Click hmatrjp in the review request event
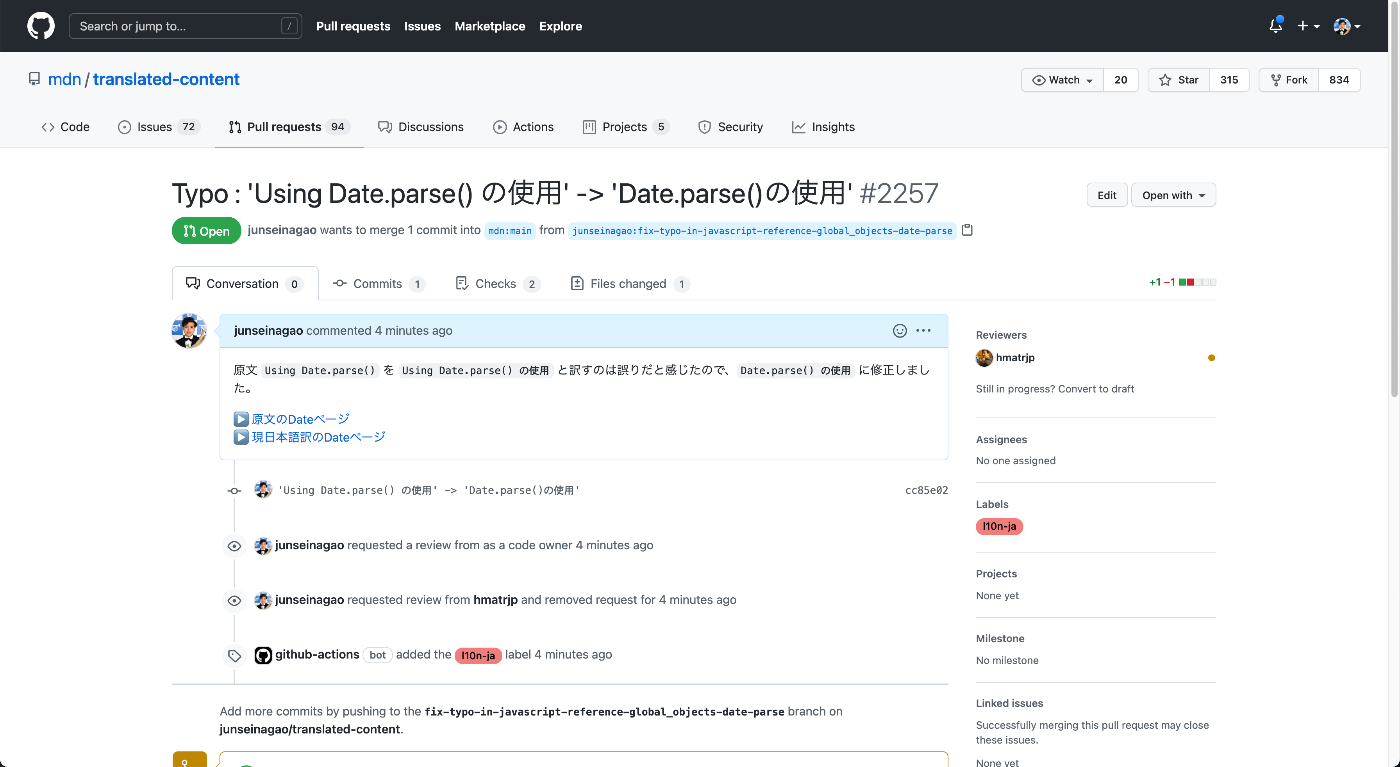The image size is (1400, 767). (495, 600)
